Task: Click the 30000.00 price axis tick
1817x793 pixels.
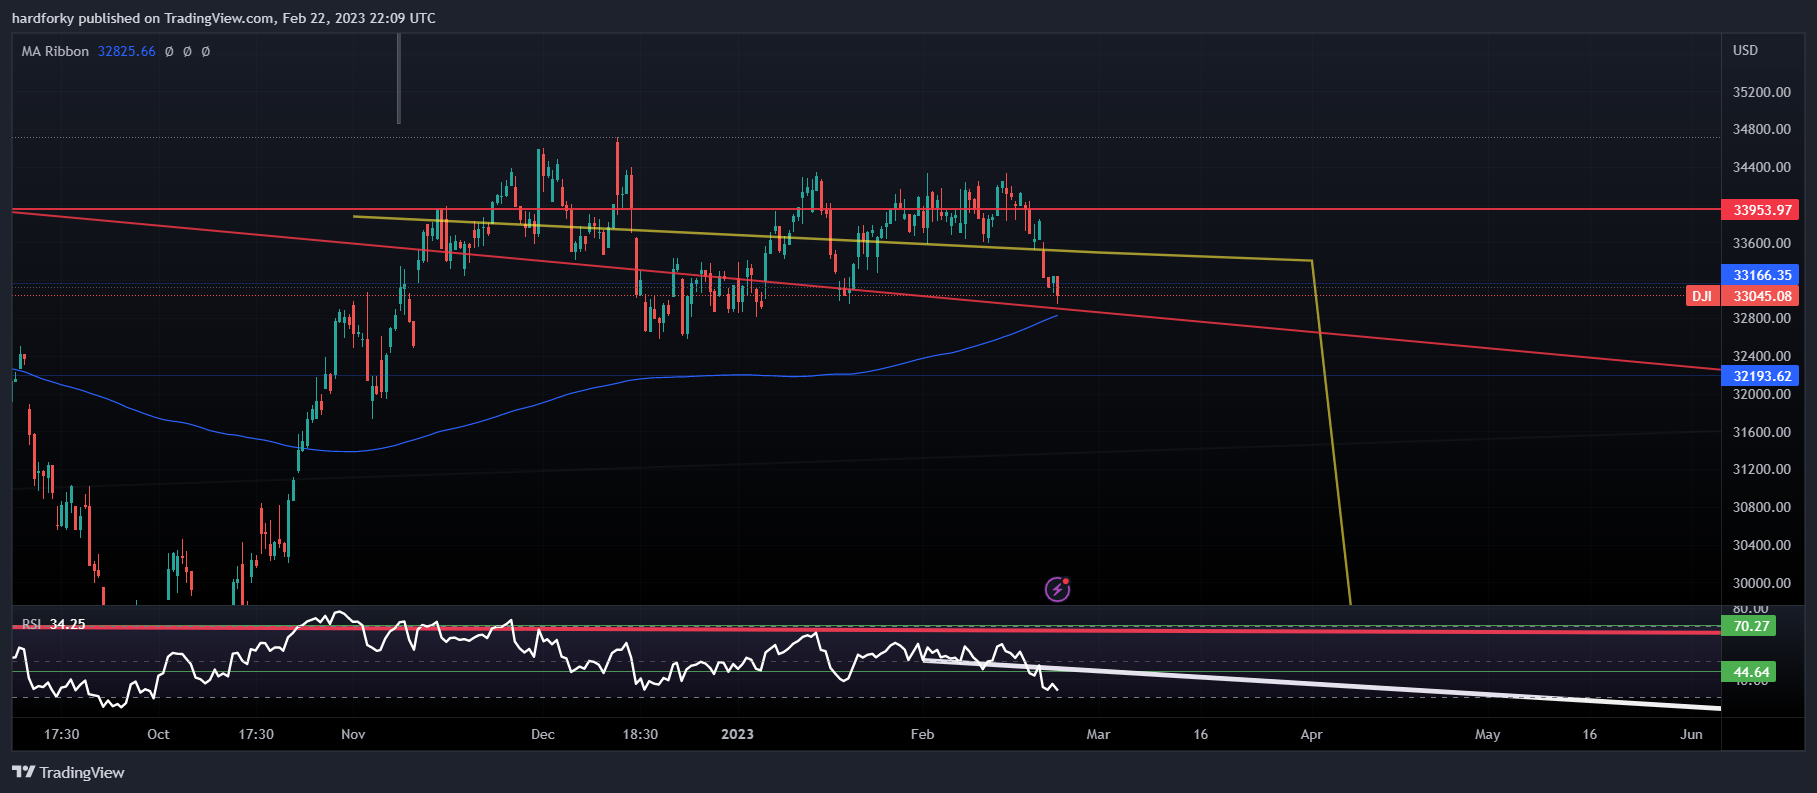Action: pos(1761,583)
